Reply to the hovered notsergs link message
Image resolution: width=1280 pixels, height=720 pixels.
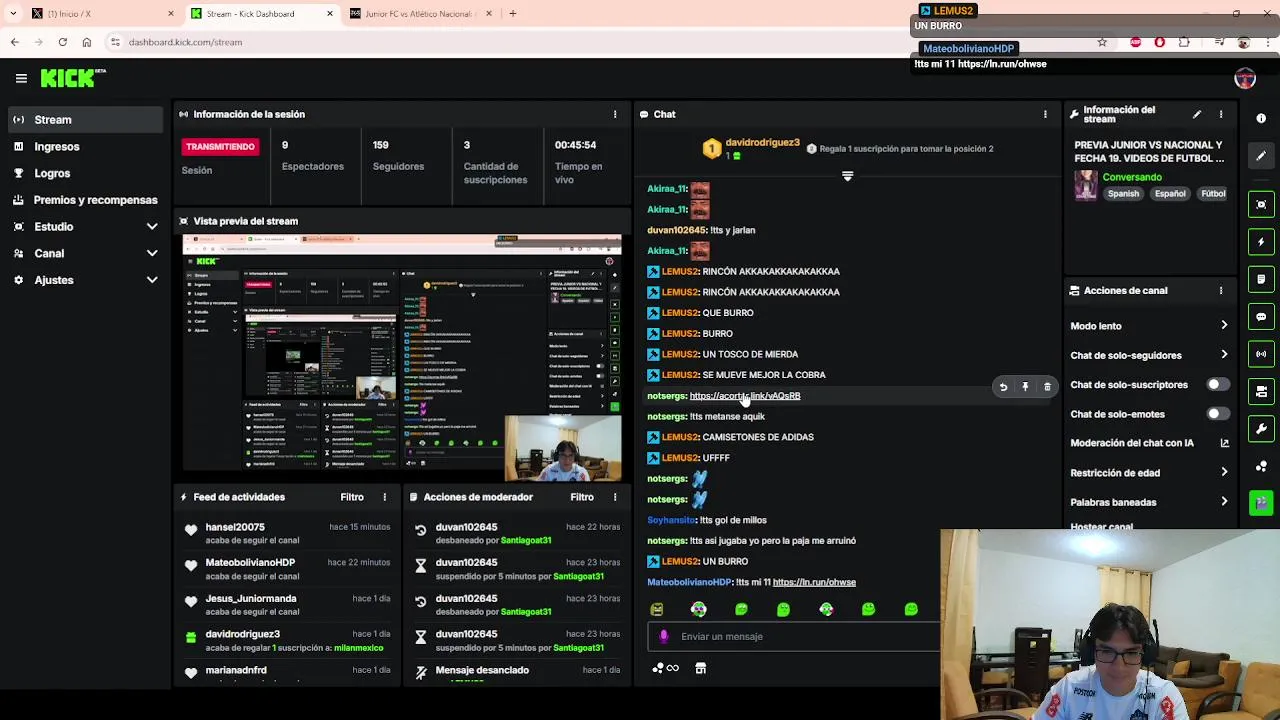[x=1003, y=386]
